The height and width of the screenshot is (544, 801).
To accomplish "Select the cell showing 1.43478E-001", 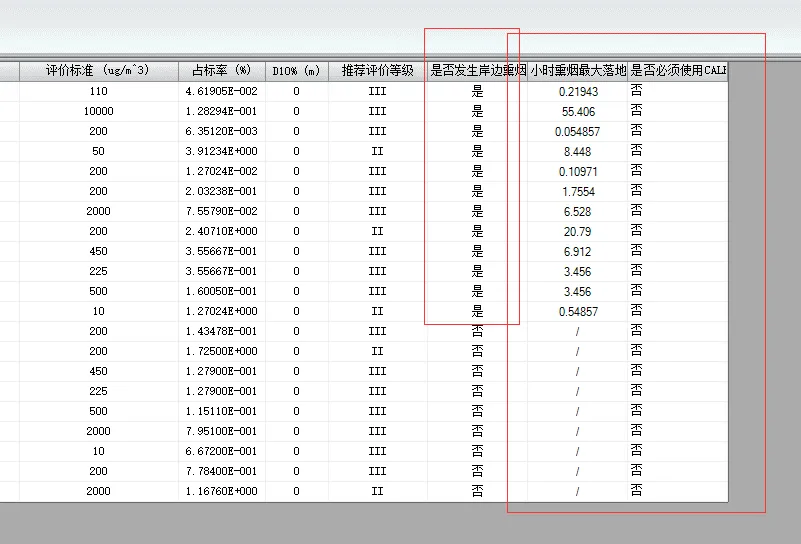I will (222, 331).
